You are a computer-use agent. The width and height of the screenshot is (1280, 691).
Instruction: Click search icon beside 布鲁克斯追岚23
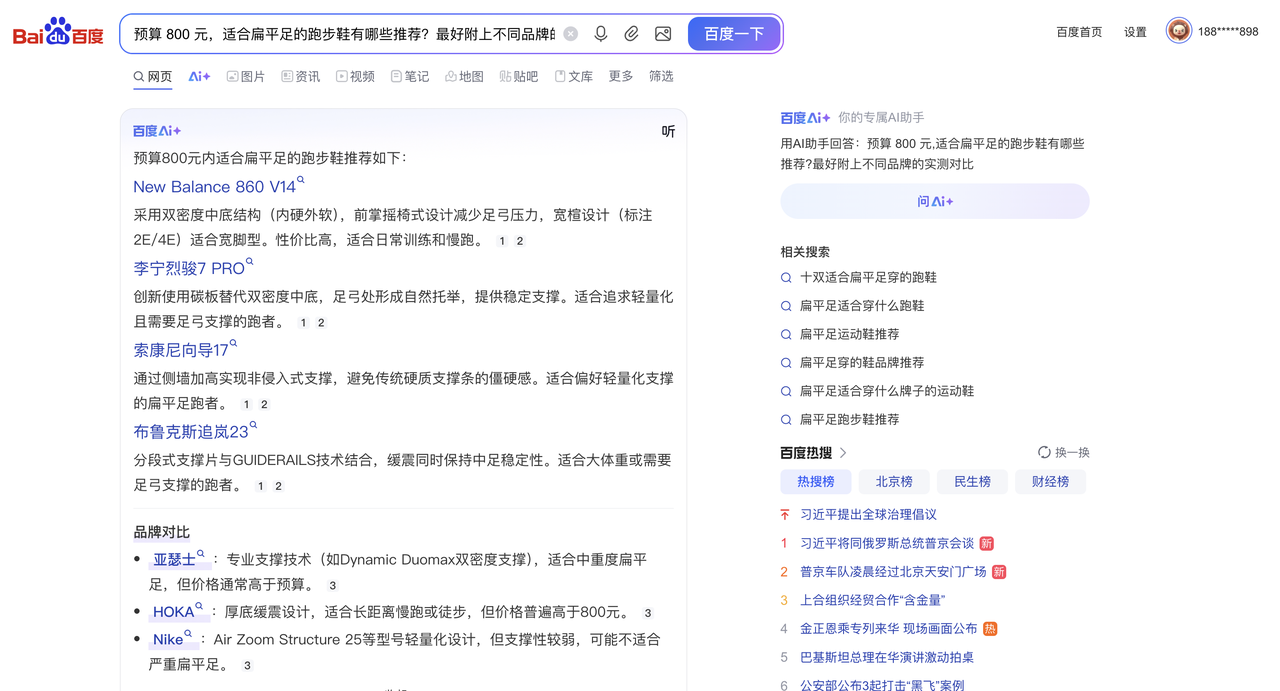coord(253,426)
